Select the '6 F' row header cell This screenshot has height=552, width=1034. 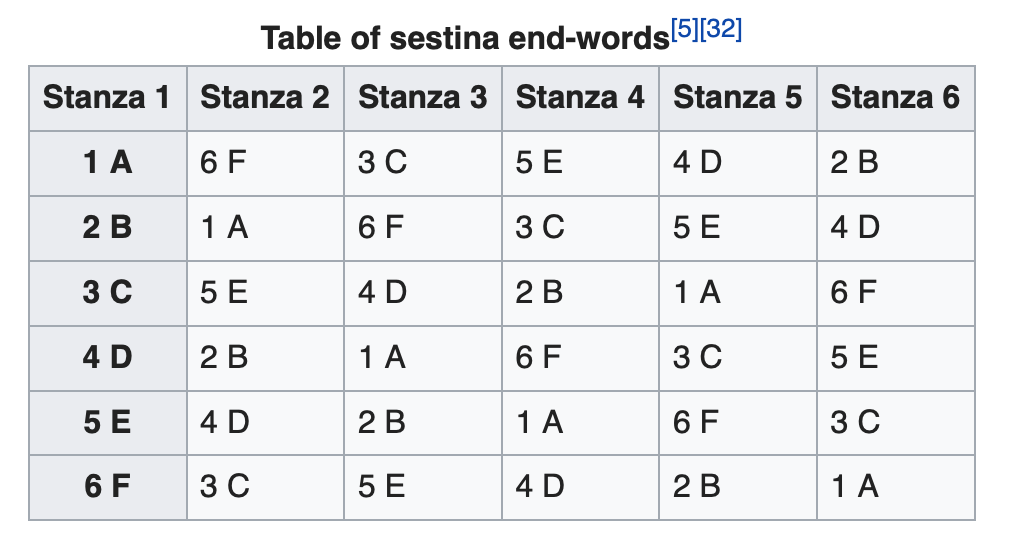tap(107, 487)
